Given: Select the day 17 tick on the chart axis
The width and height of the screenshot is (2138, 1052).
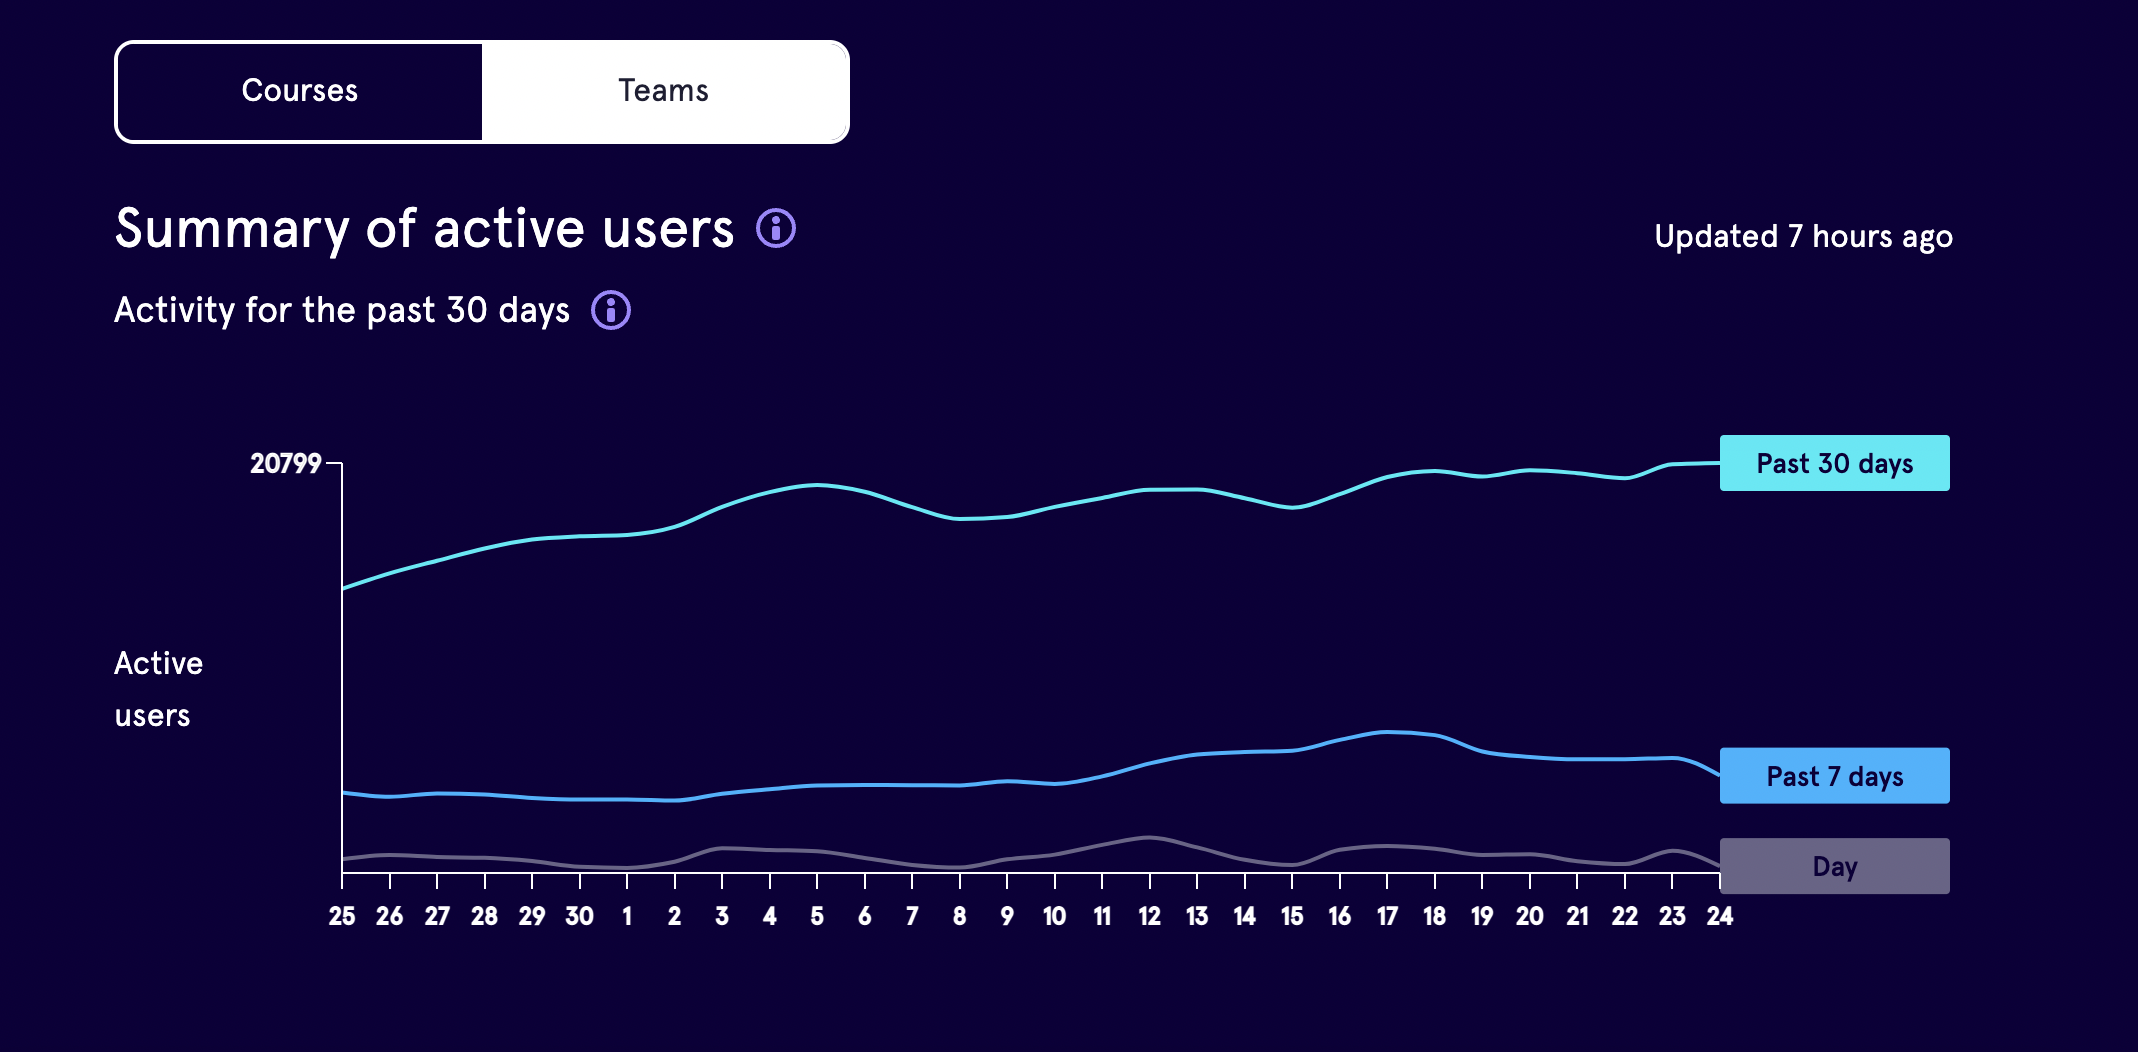Looking at the screenshot, I should pyautogui.click(x=1387, y=916).
